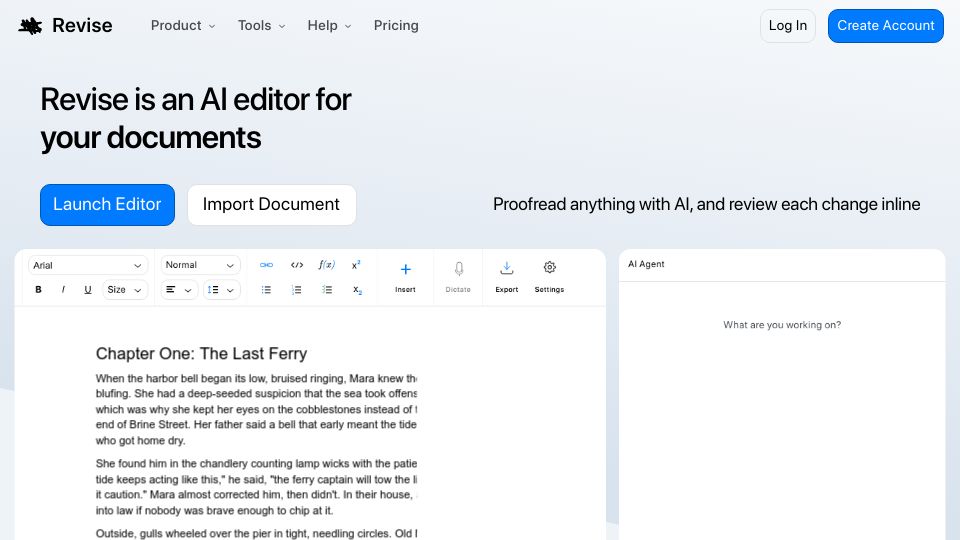Insert a code block with the code icon

point(297,265)
